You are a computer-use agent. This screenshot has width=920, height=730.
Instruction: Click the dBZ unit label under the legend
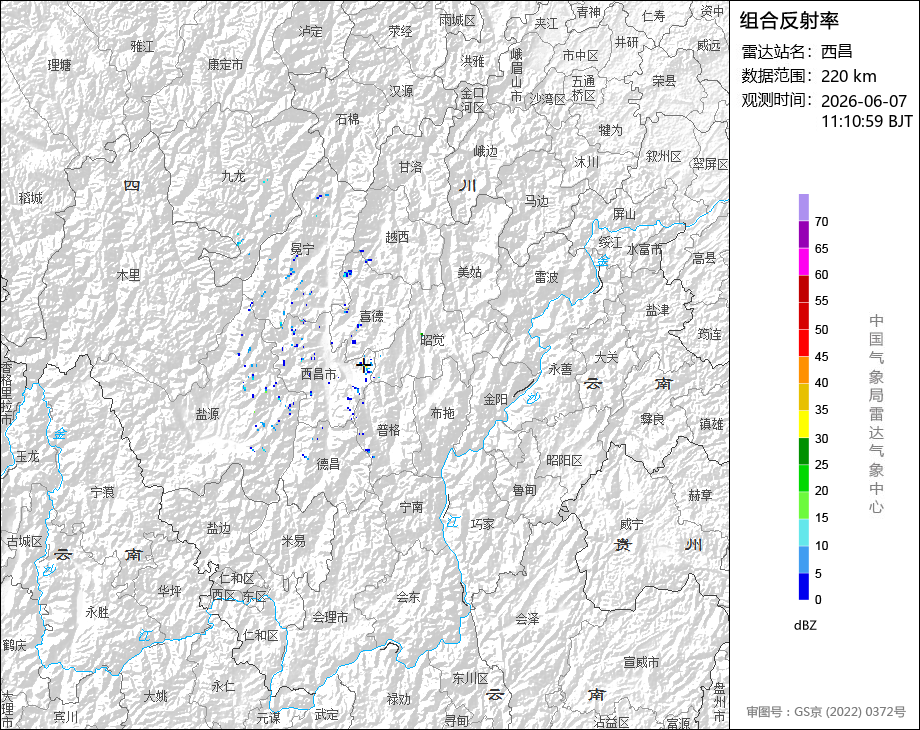[805, 625]
